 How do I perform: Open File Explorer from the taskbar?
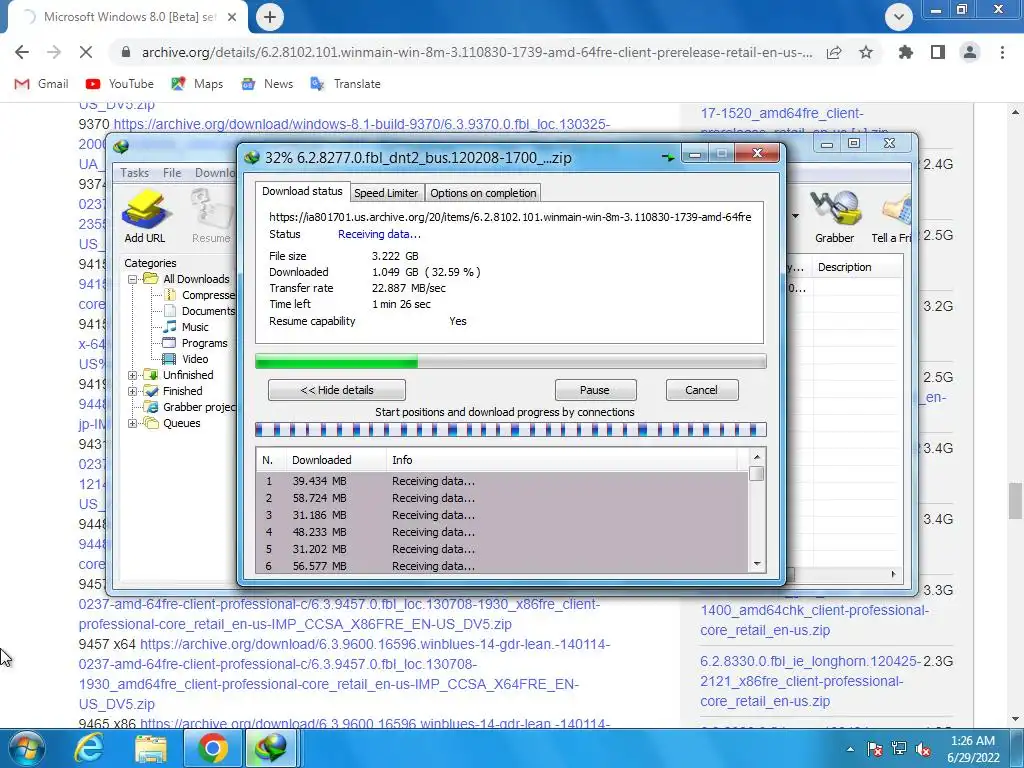coord(151,748)
